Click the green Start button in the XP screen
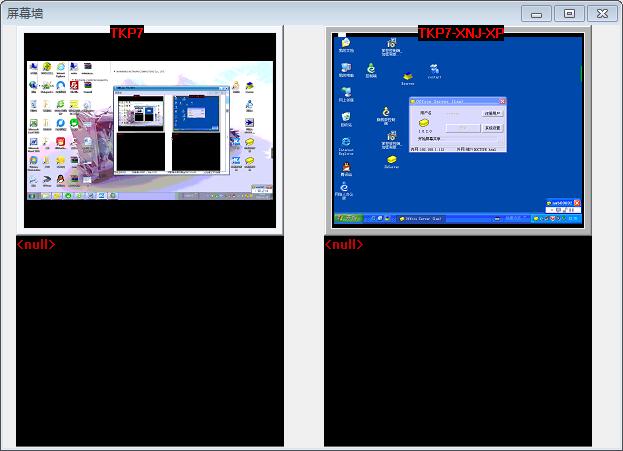Viewport: 623px width, 451px height. tap(348, 218)
